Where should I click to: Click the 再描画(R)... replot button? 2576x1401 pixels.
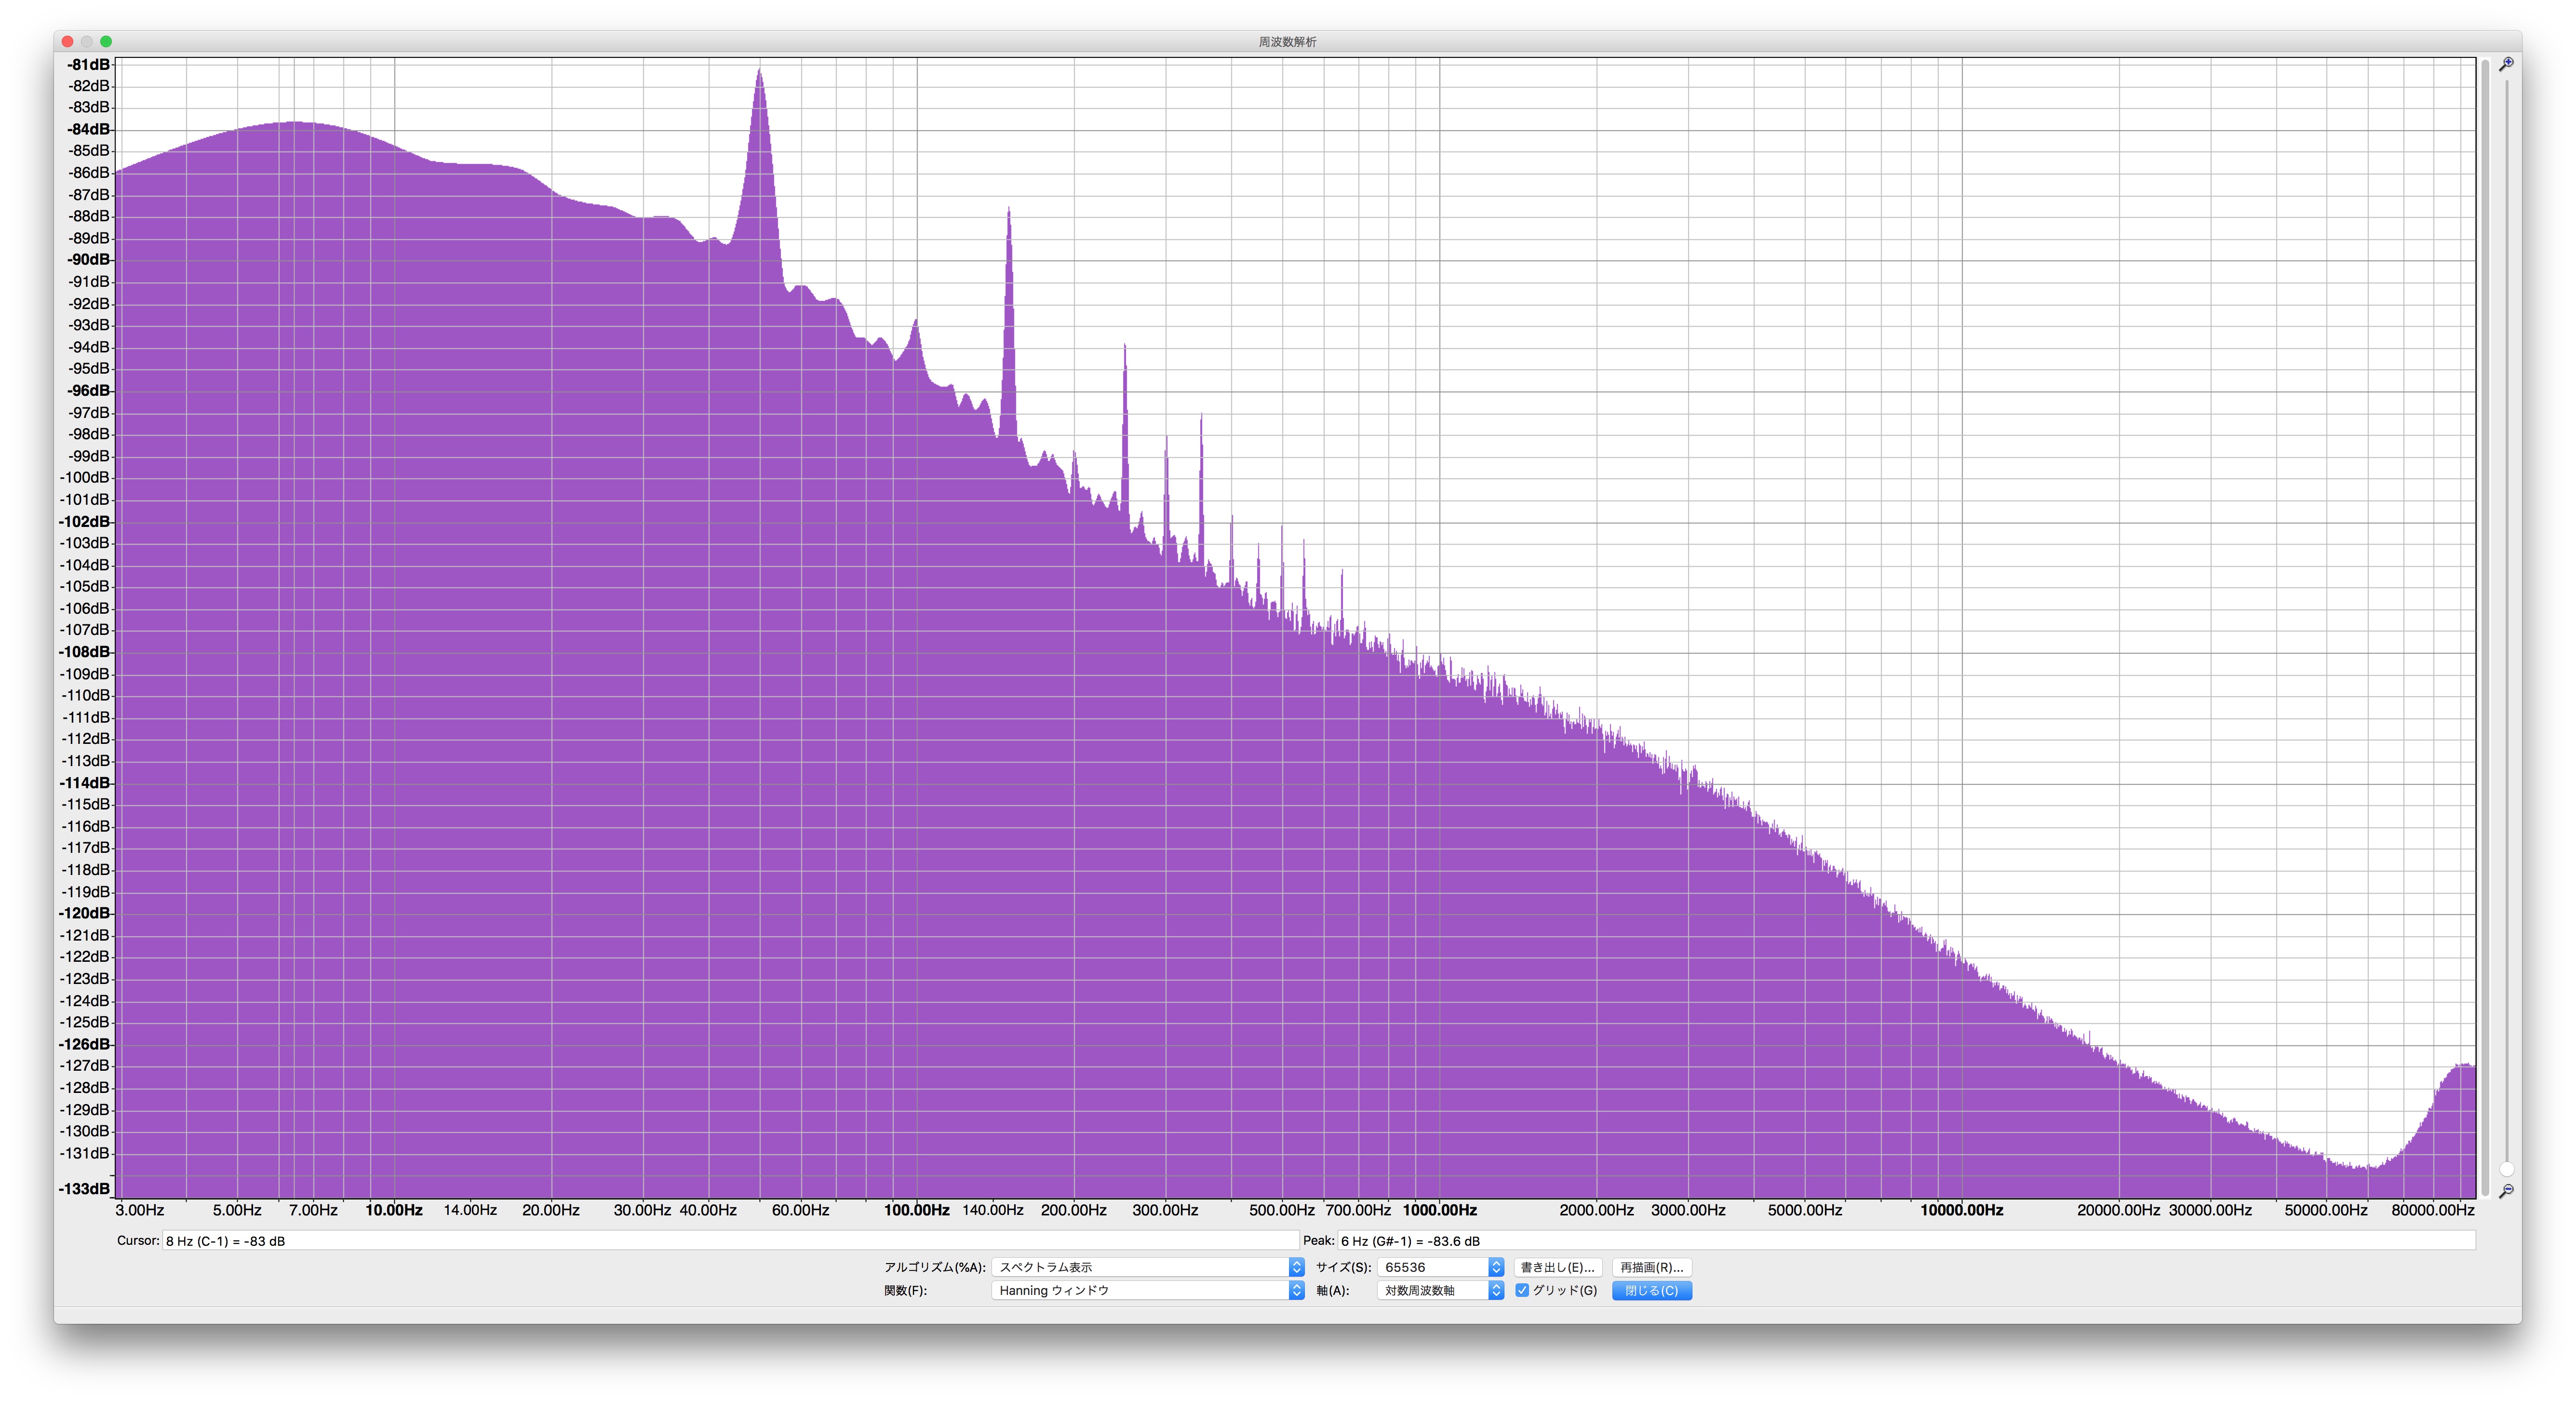coord(1652,1267)
